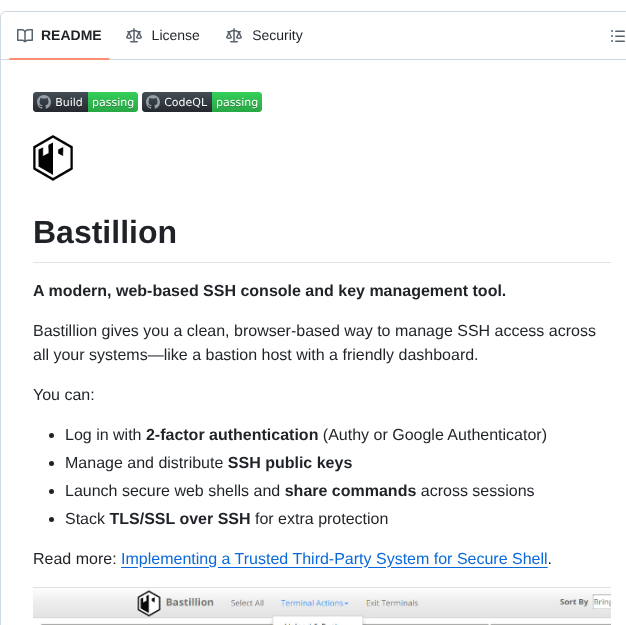Open Terminal Actions dropdown in the screenshot
This screenshot has width=626, height=625.
(x=315, y=603)
